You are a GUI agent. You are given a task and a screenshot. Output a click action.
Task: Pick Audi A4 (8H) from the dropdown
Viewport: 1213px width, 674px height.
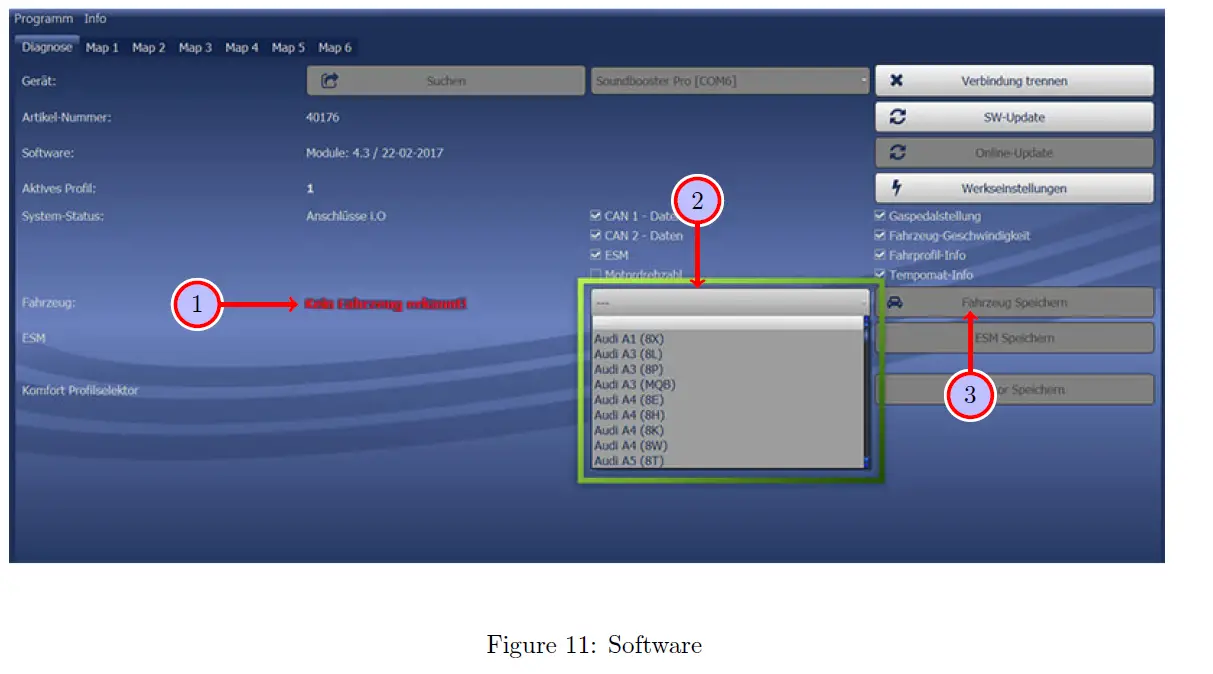pyautogui.click(x=728, y=415)
